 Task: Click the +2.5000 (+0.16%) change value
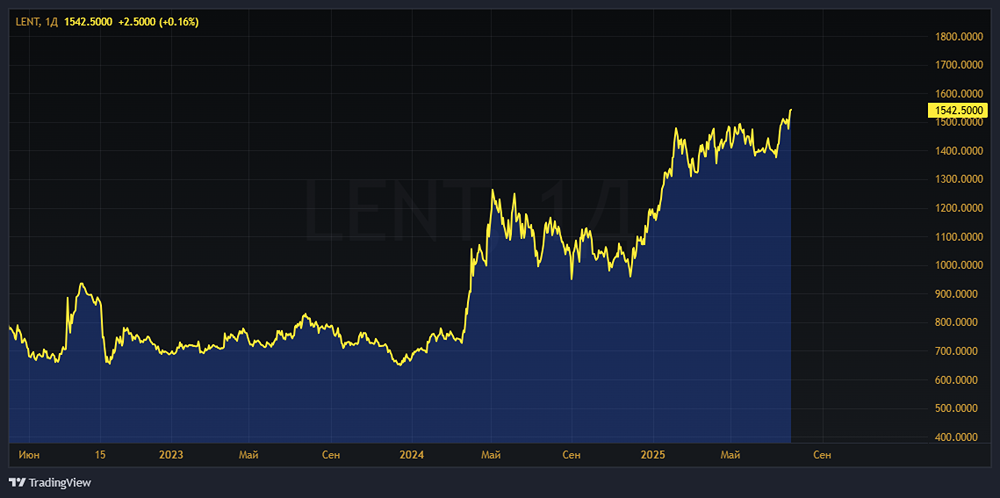(159, 22)
